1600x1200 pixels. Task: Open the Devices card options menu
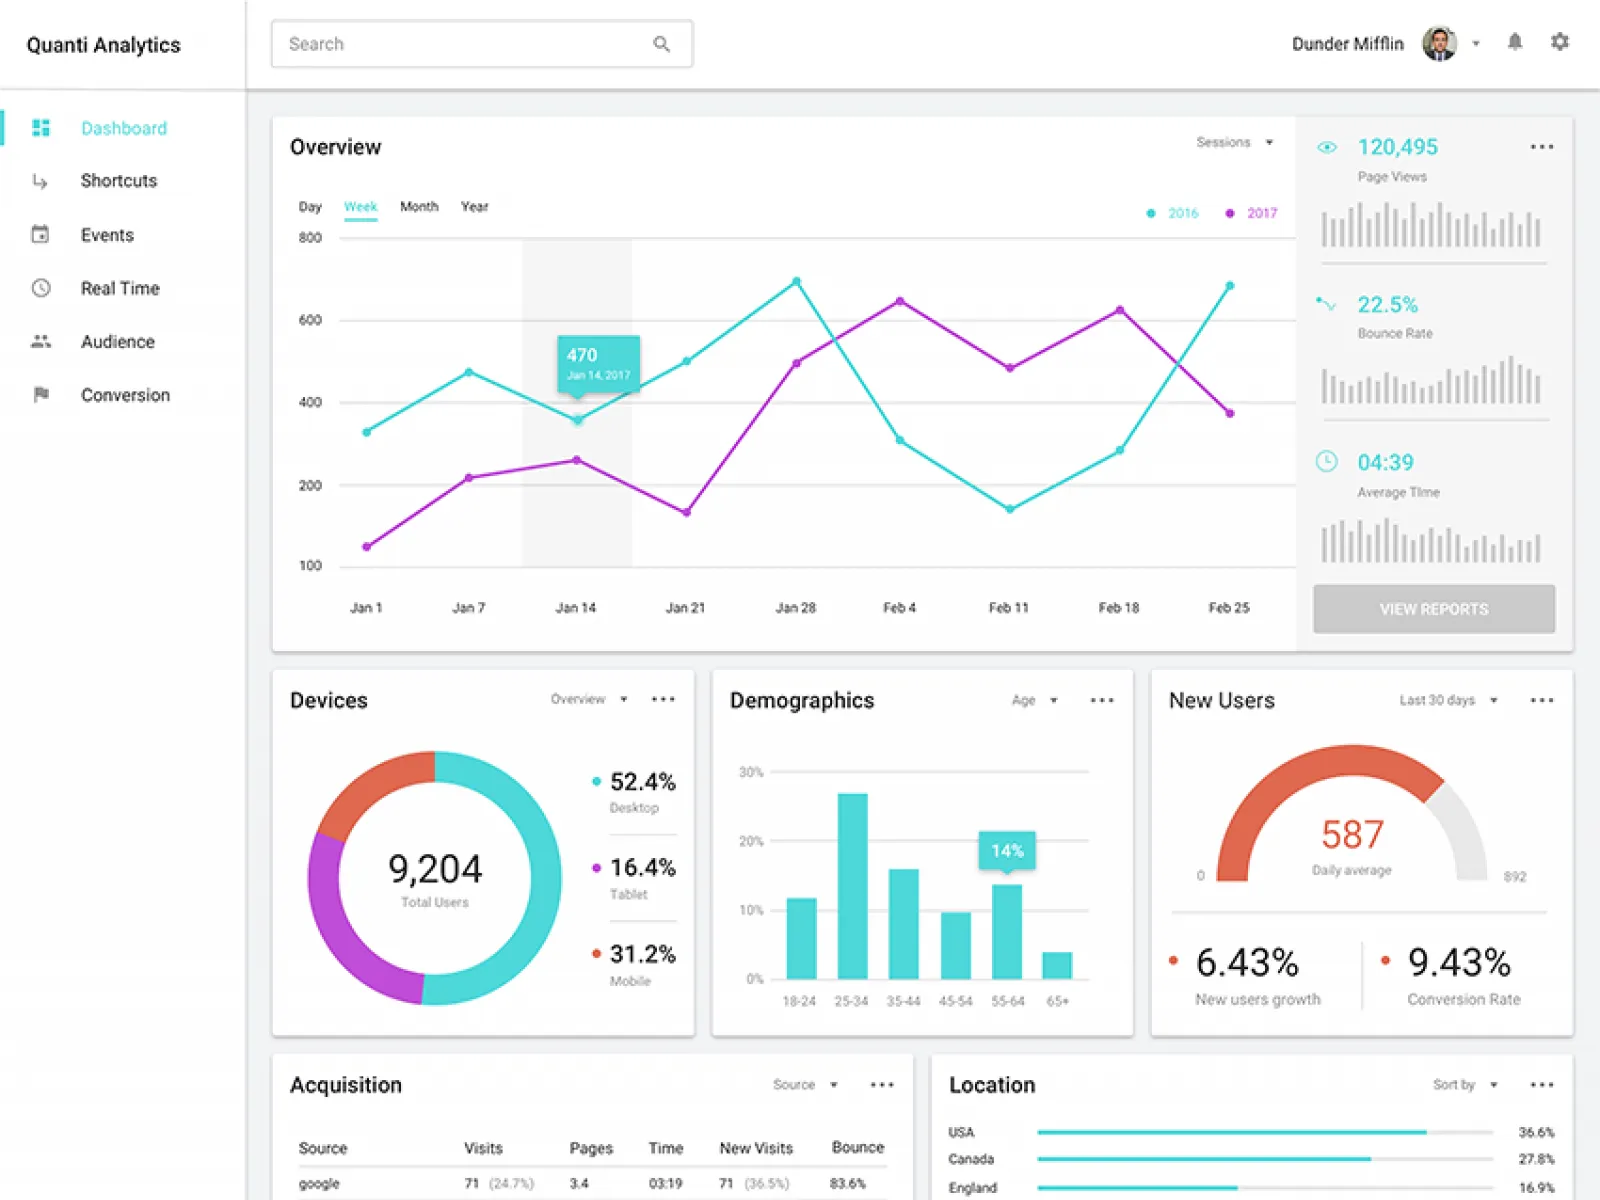point(663,700)
